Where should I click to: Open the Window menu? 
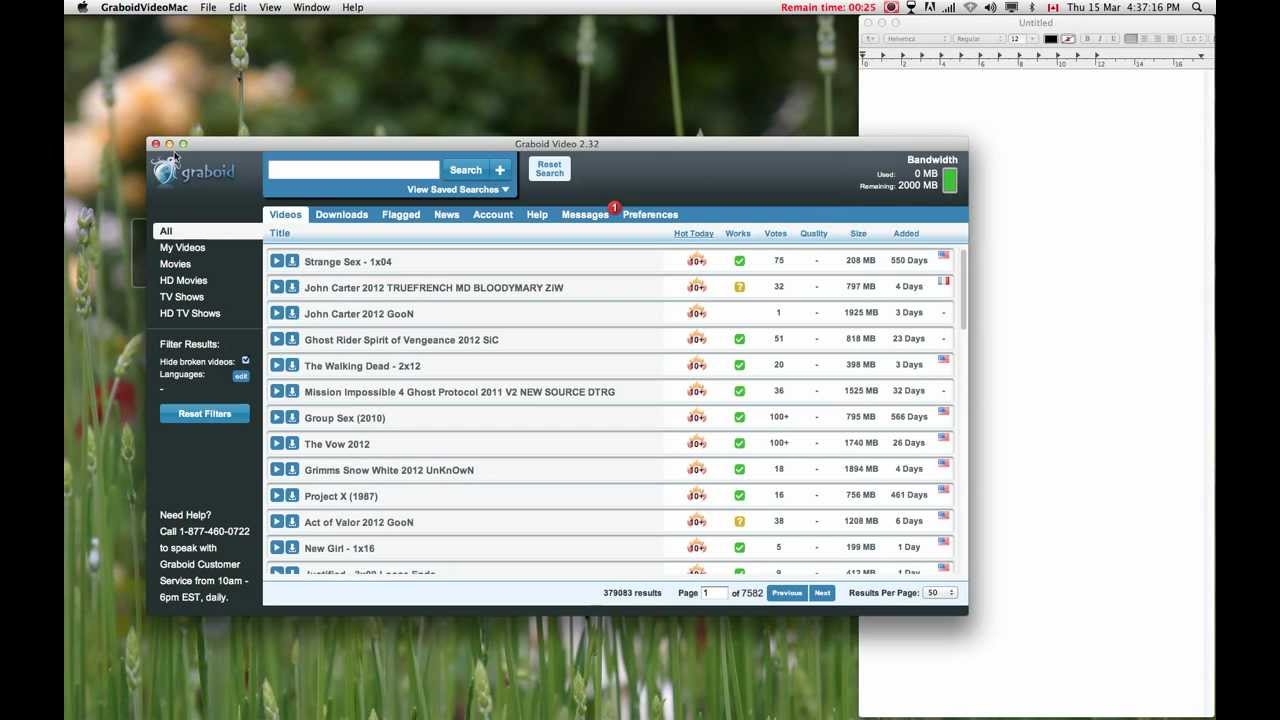coord(312,7)
